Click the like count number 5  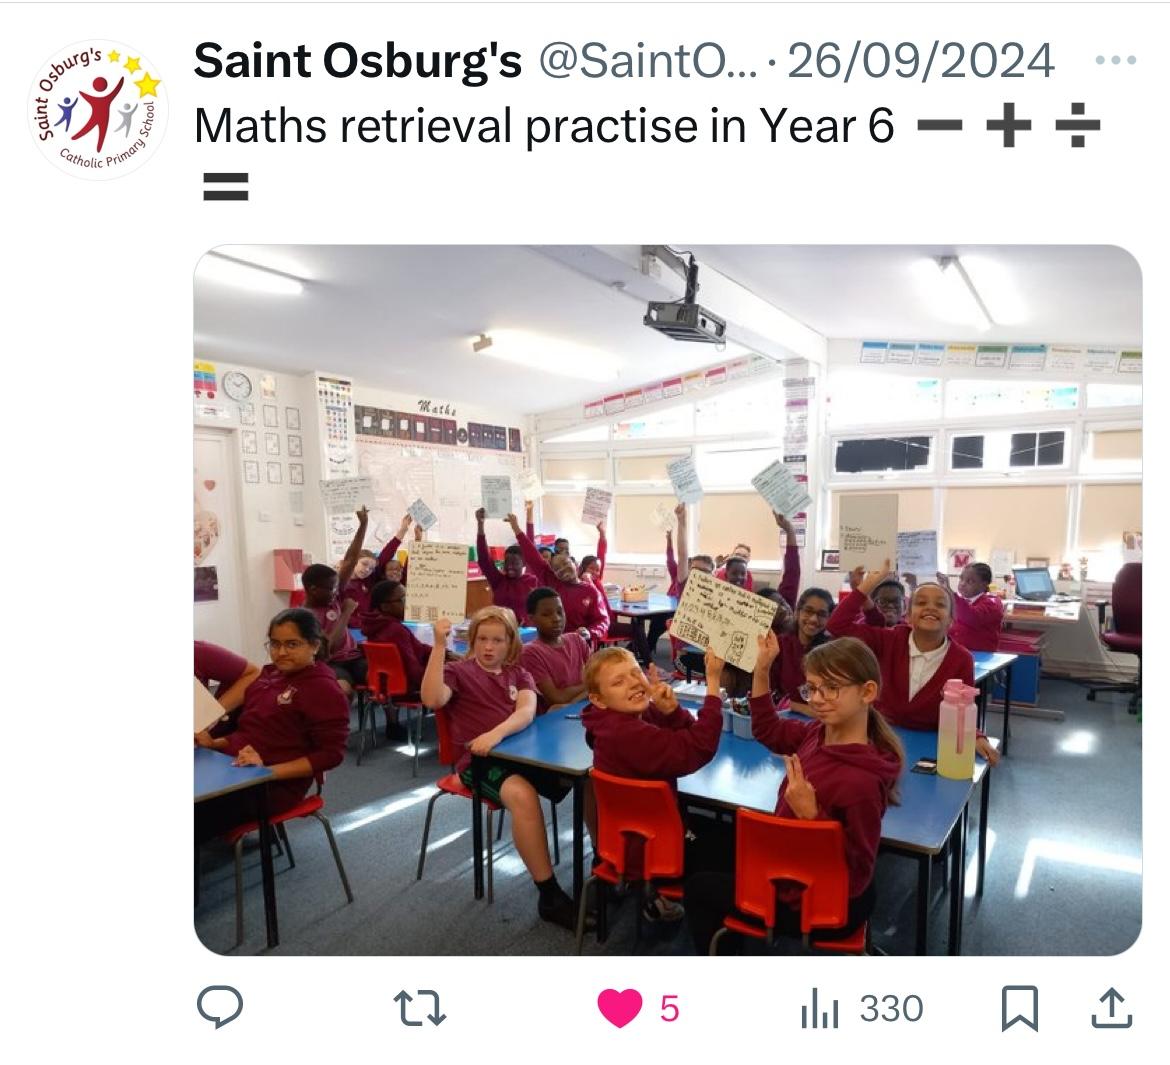point(669,1009)
